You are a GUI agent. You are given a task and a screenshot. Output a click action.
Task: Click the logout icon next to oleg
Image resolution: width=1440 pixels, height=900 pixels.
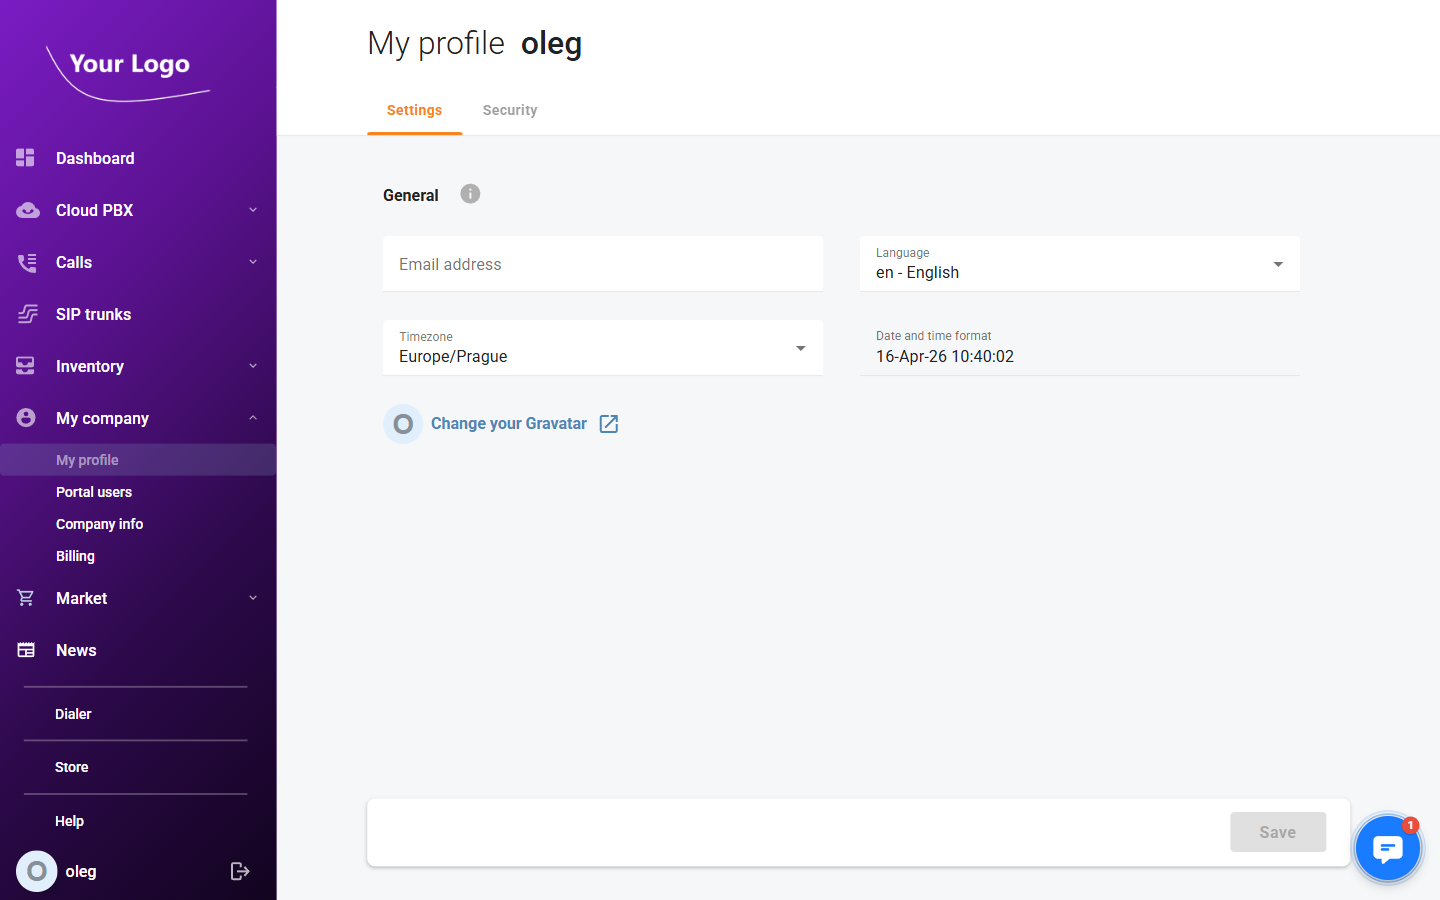point(240,871)
